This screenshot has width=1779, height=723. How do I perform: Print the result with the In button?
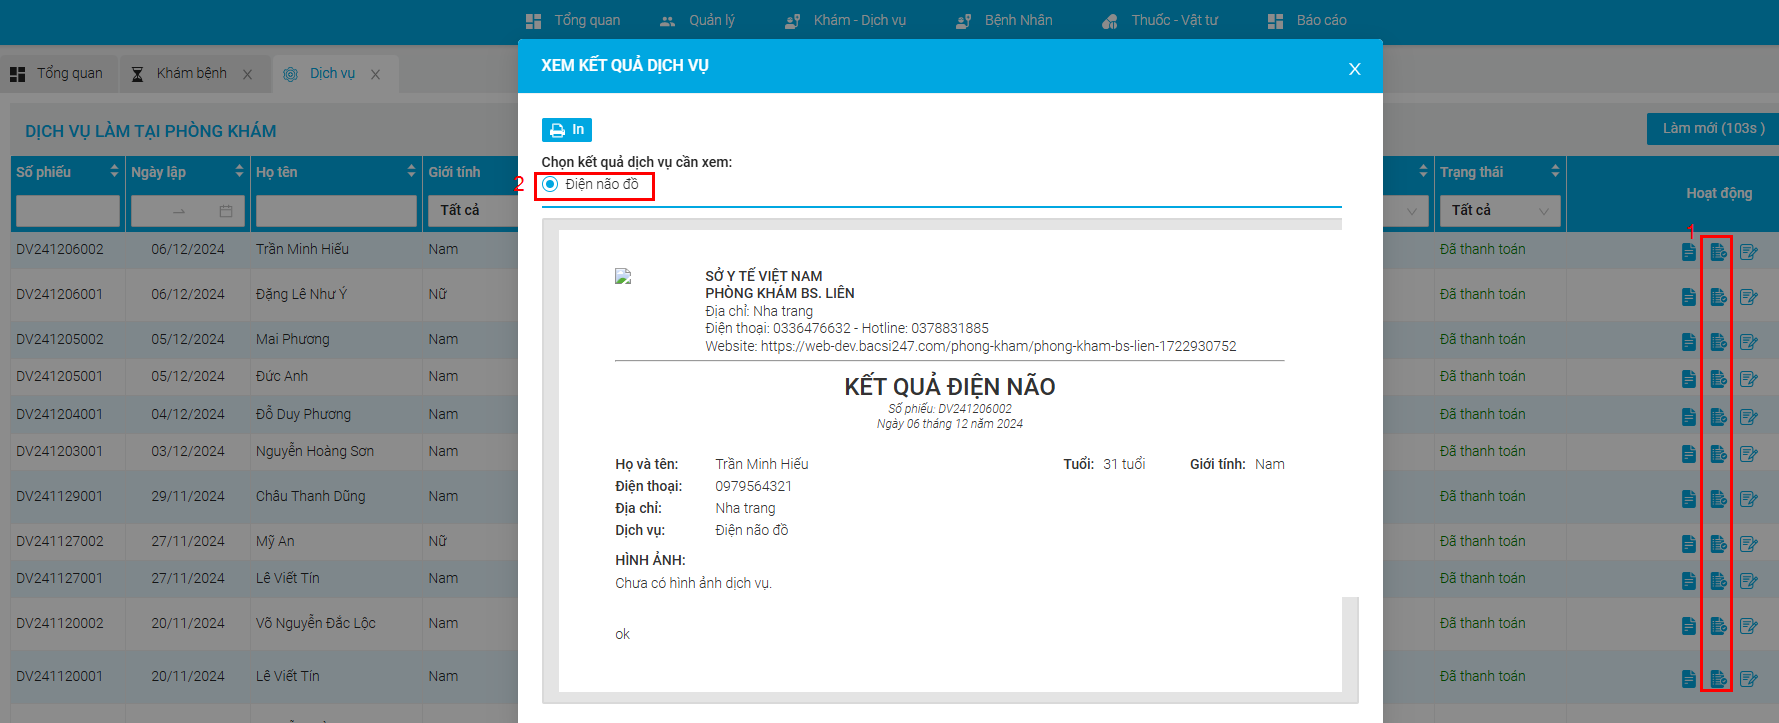click(x=566, y=130)
